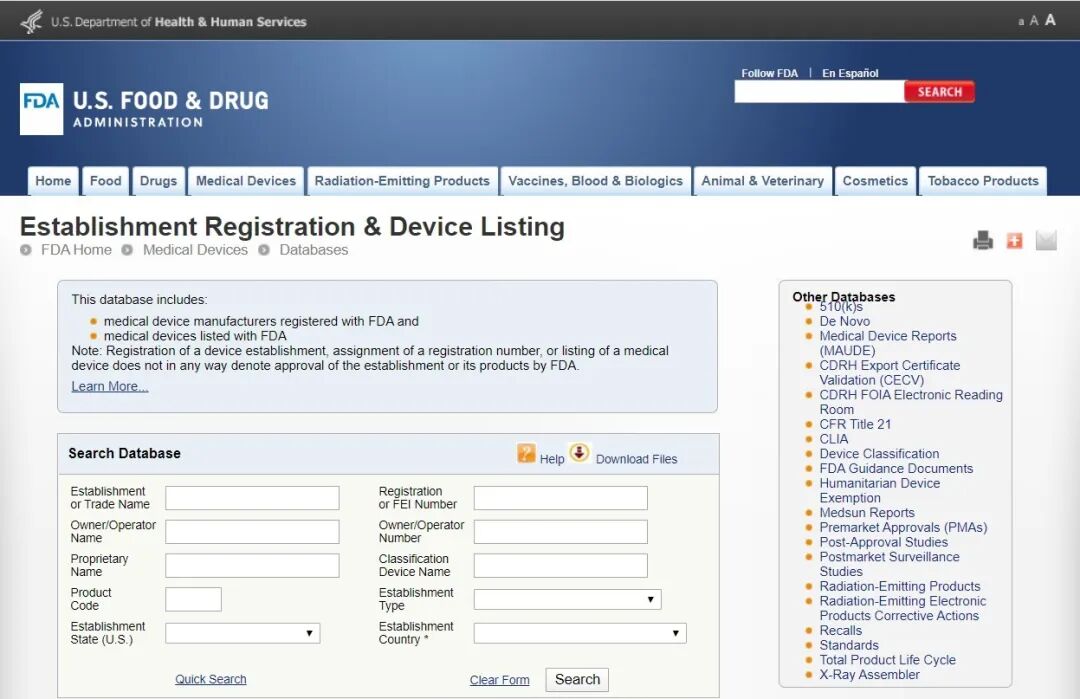1080x699 pixels.
Task: Click the Search button in the form
Action: point(577,679)
